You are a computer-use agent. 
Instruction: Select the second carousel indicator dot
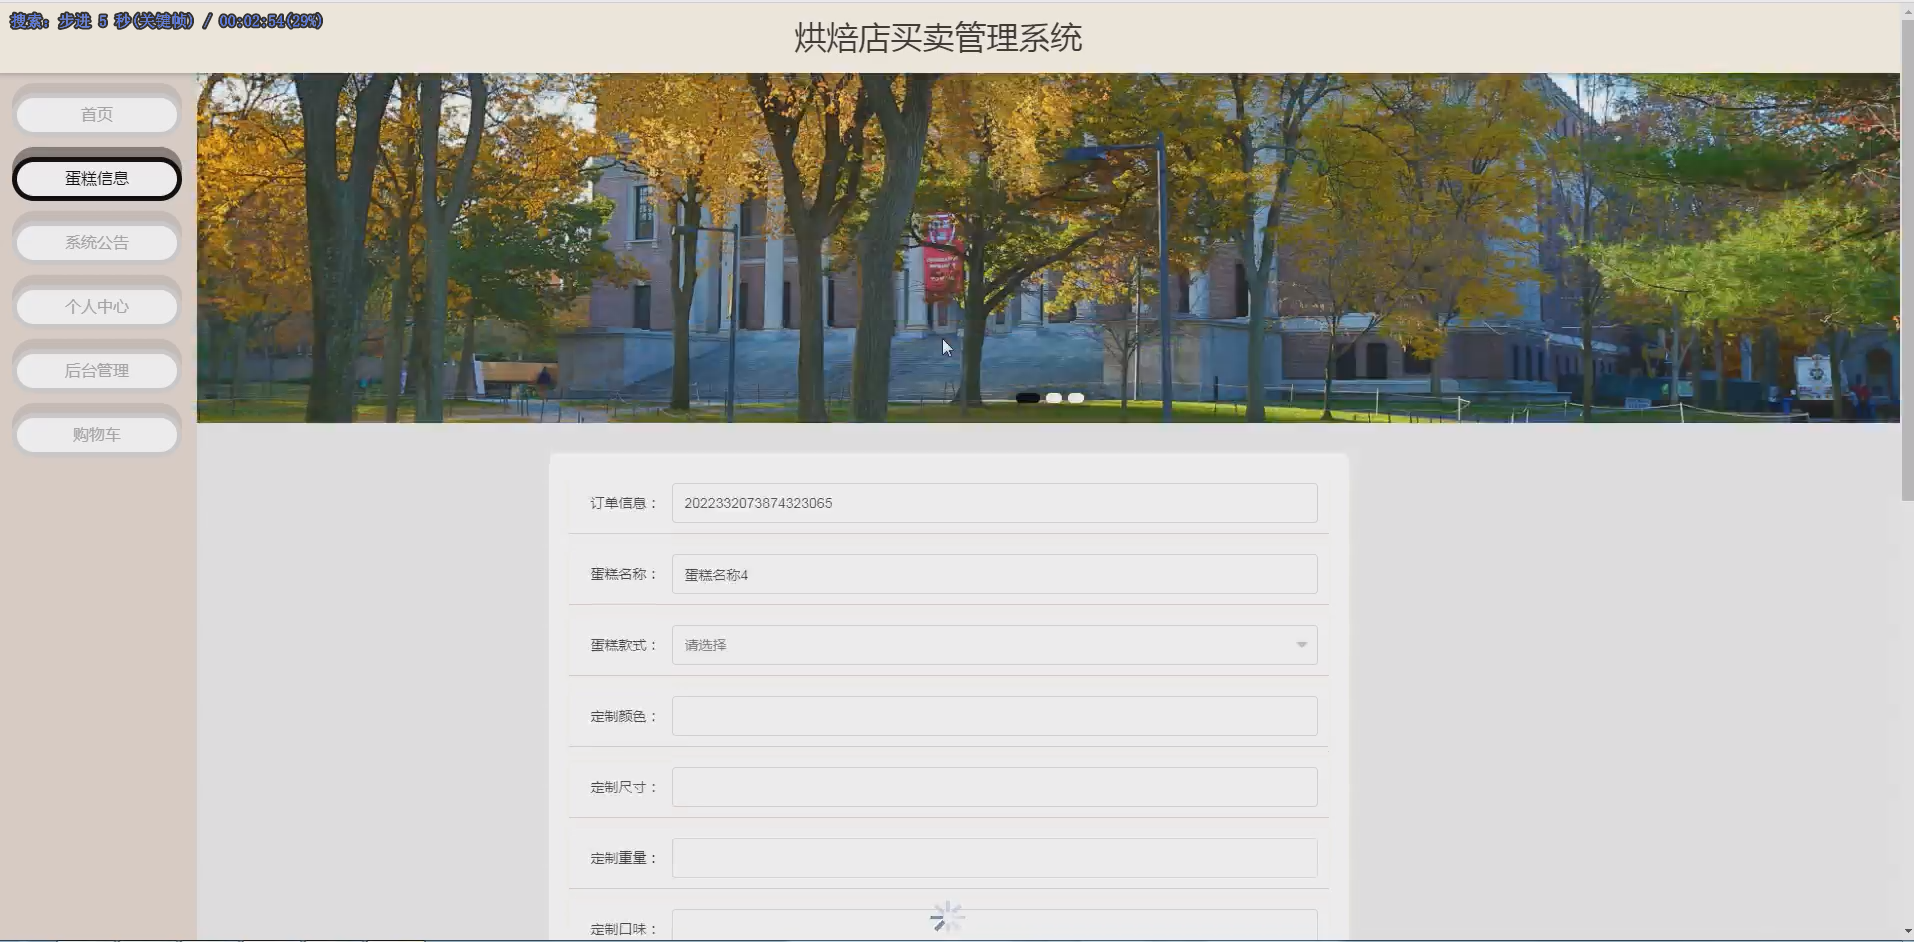coord(1054,398)
